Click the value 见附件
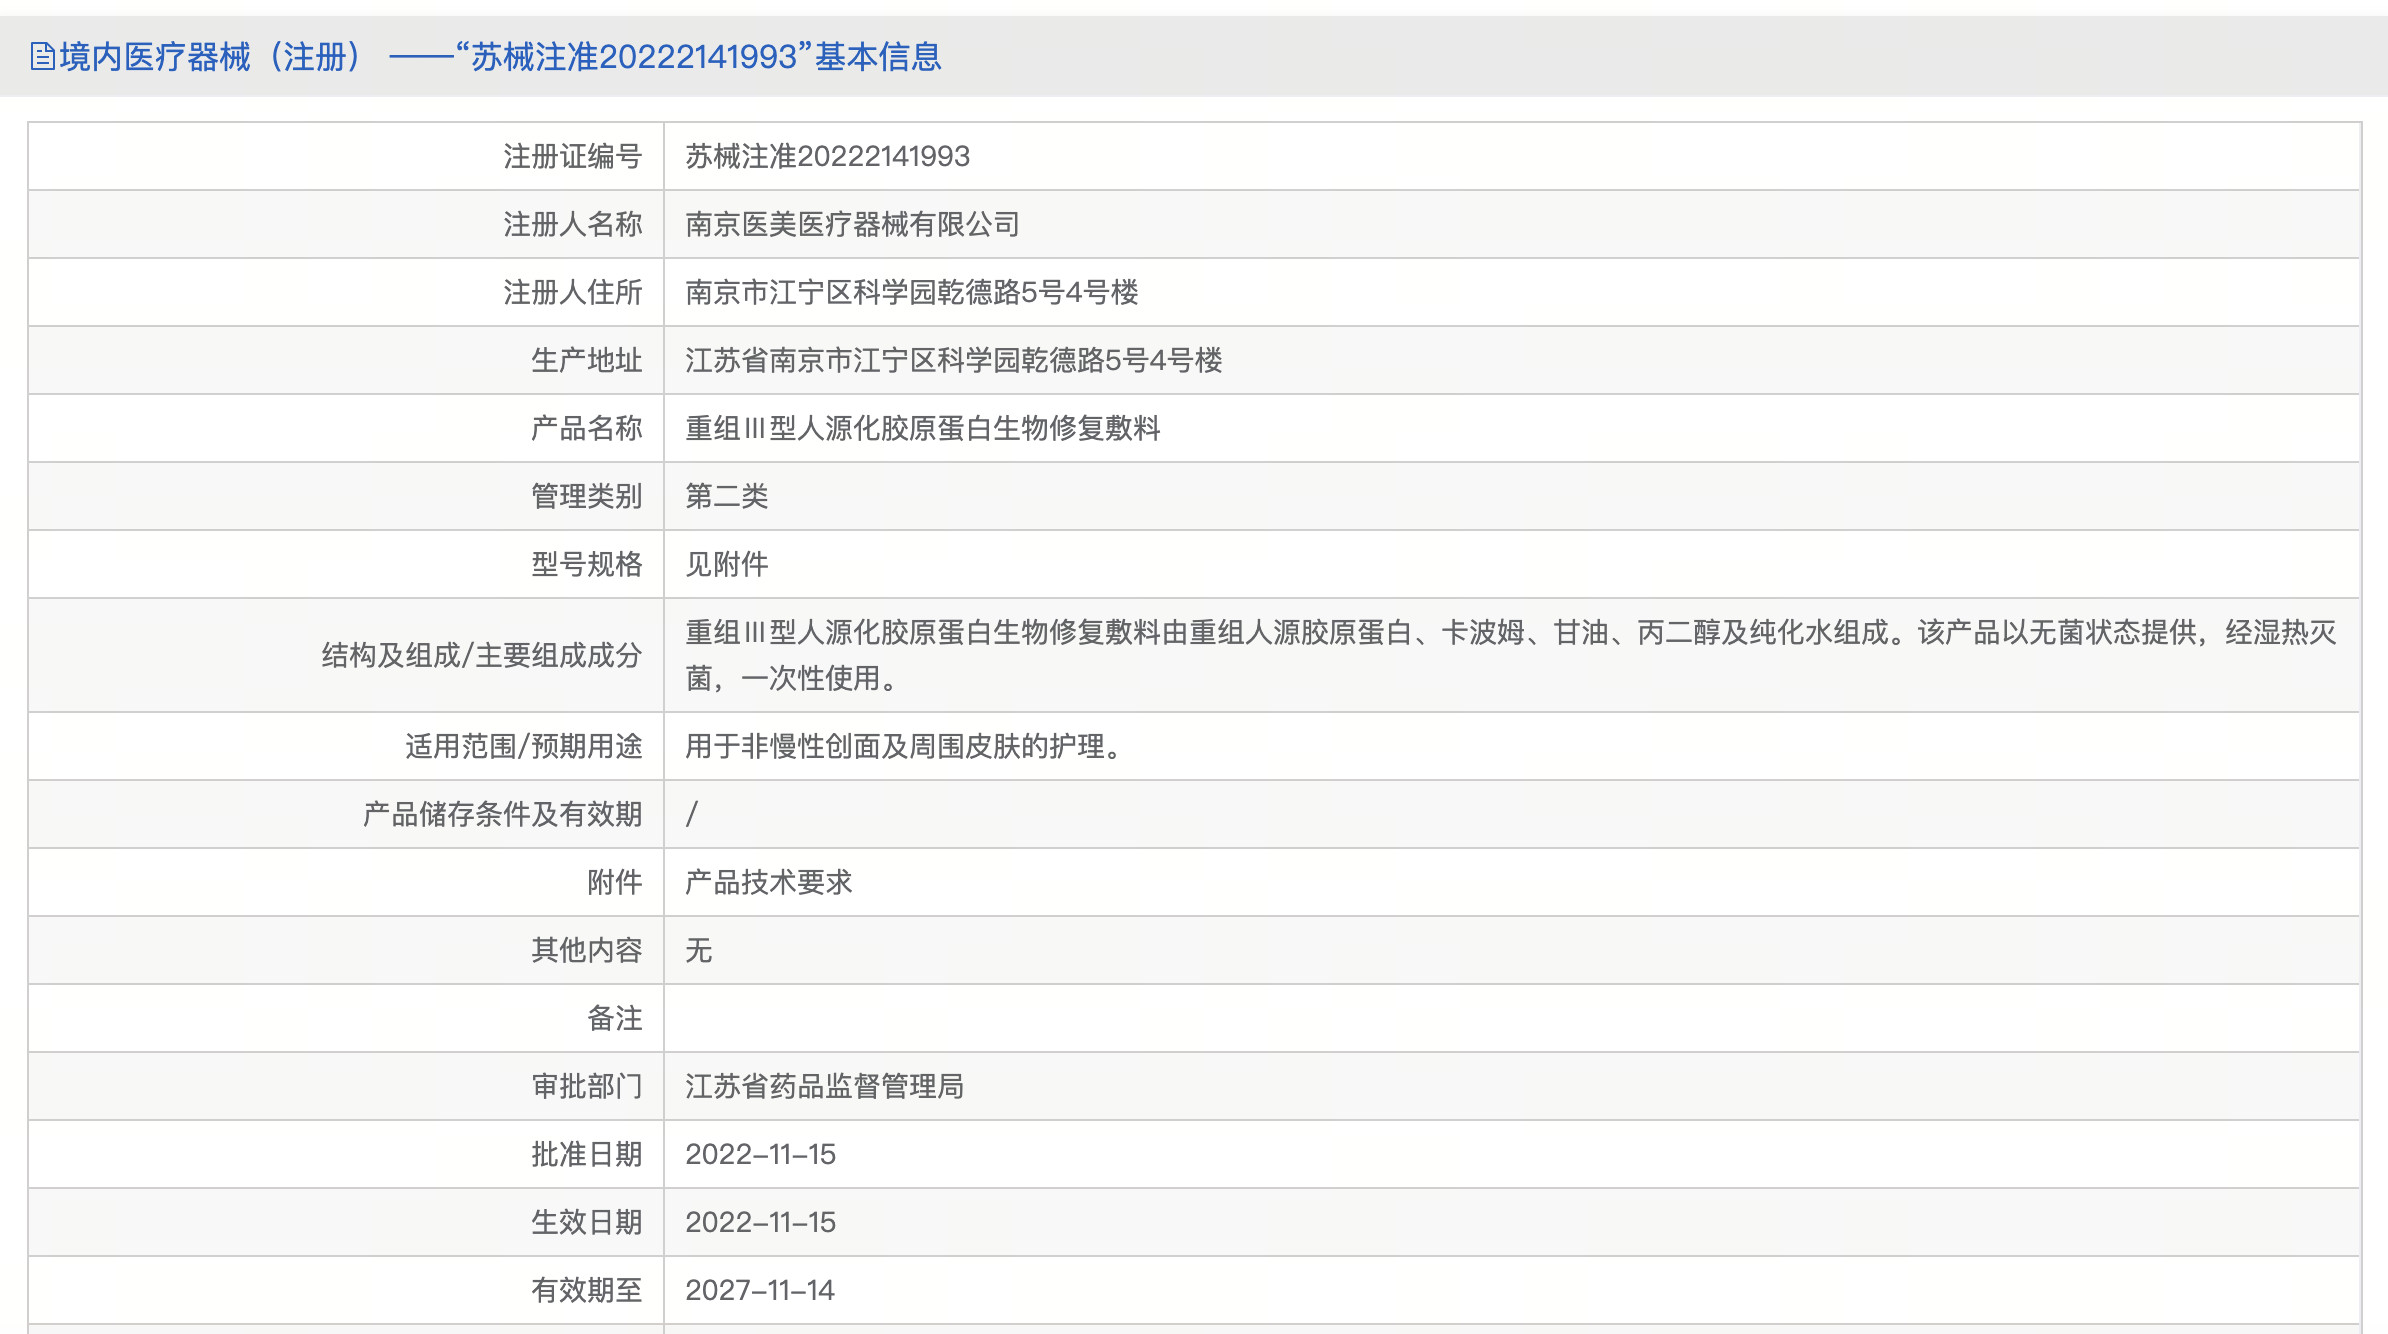Image resolution: width=2388 pixels, height=1334 pixels. pyautogui.click(x=727, y=565)
